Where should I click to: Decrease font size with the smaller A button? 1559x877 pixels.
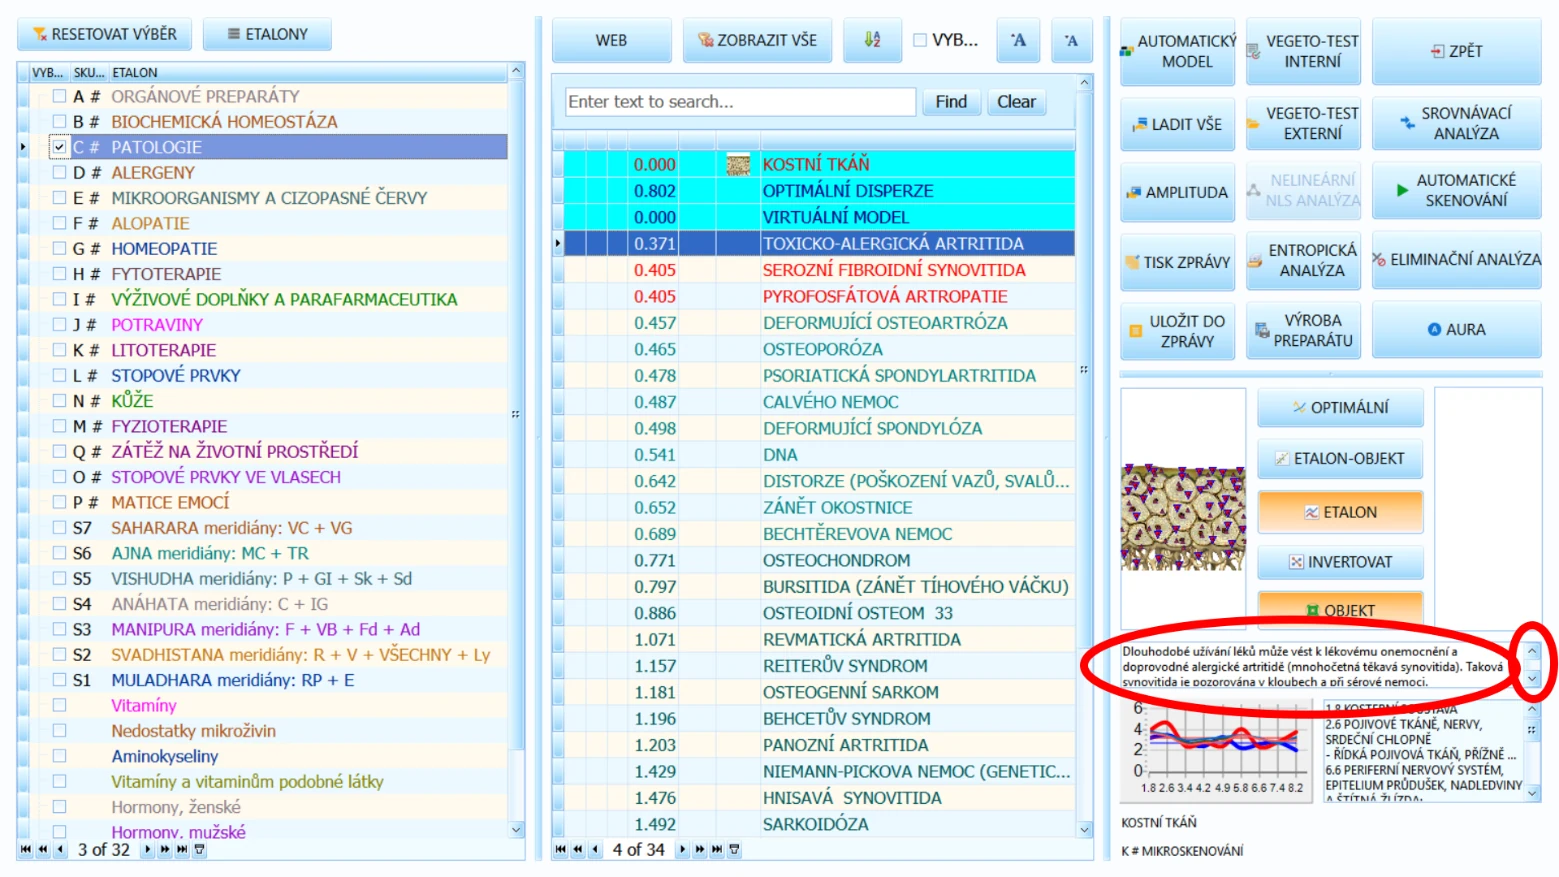coord(1071,41)
